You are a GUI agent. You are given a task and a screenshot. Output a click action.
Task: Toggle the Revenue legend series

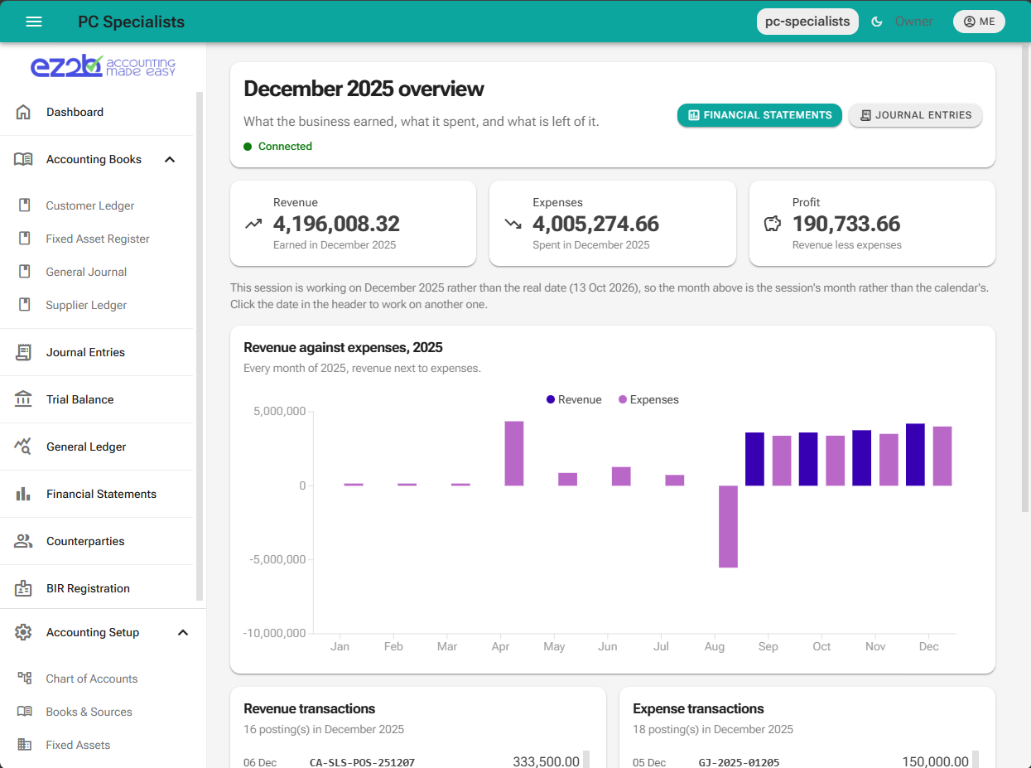pyautogui.click(x=573, y=400)
